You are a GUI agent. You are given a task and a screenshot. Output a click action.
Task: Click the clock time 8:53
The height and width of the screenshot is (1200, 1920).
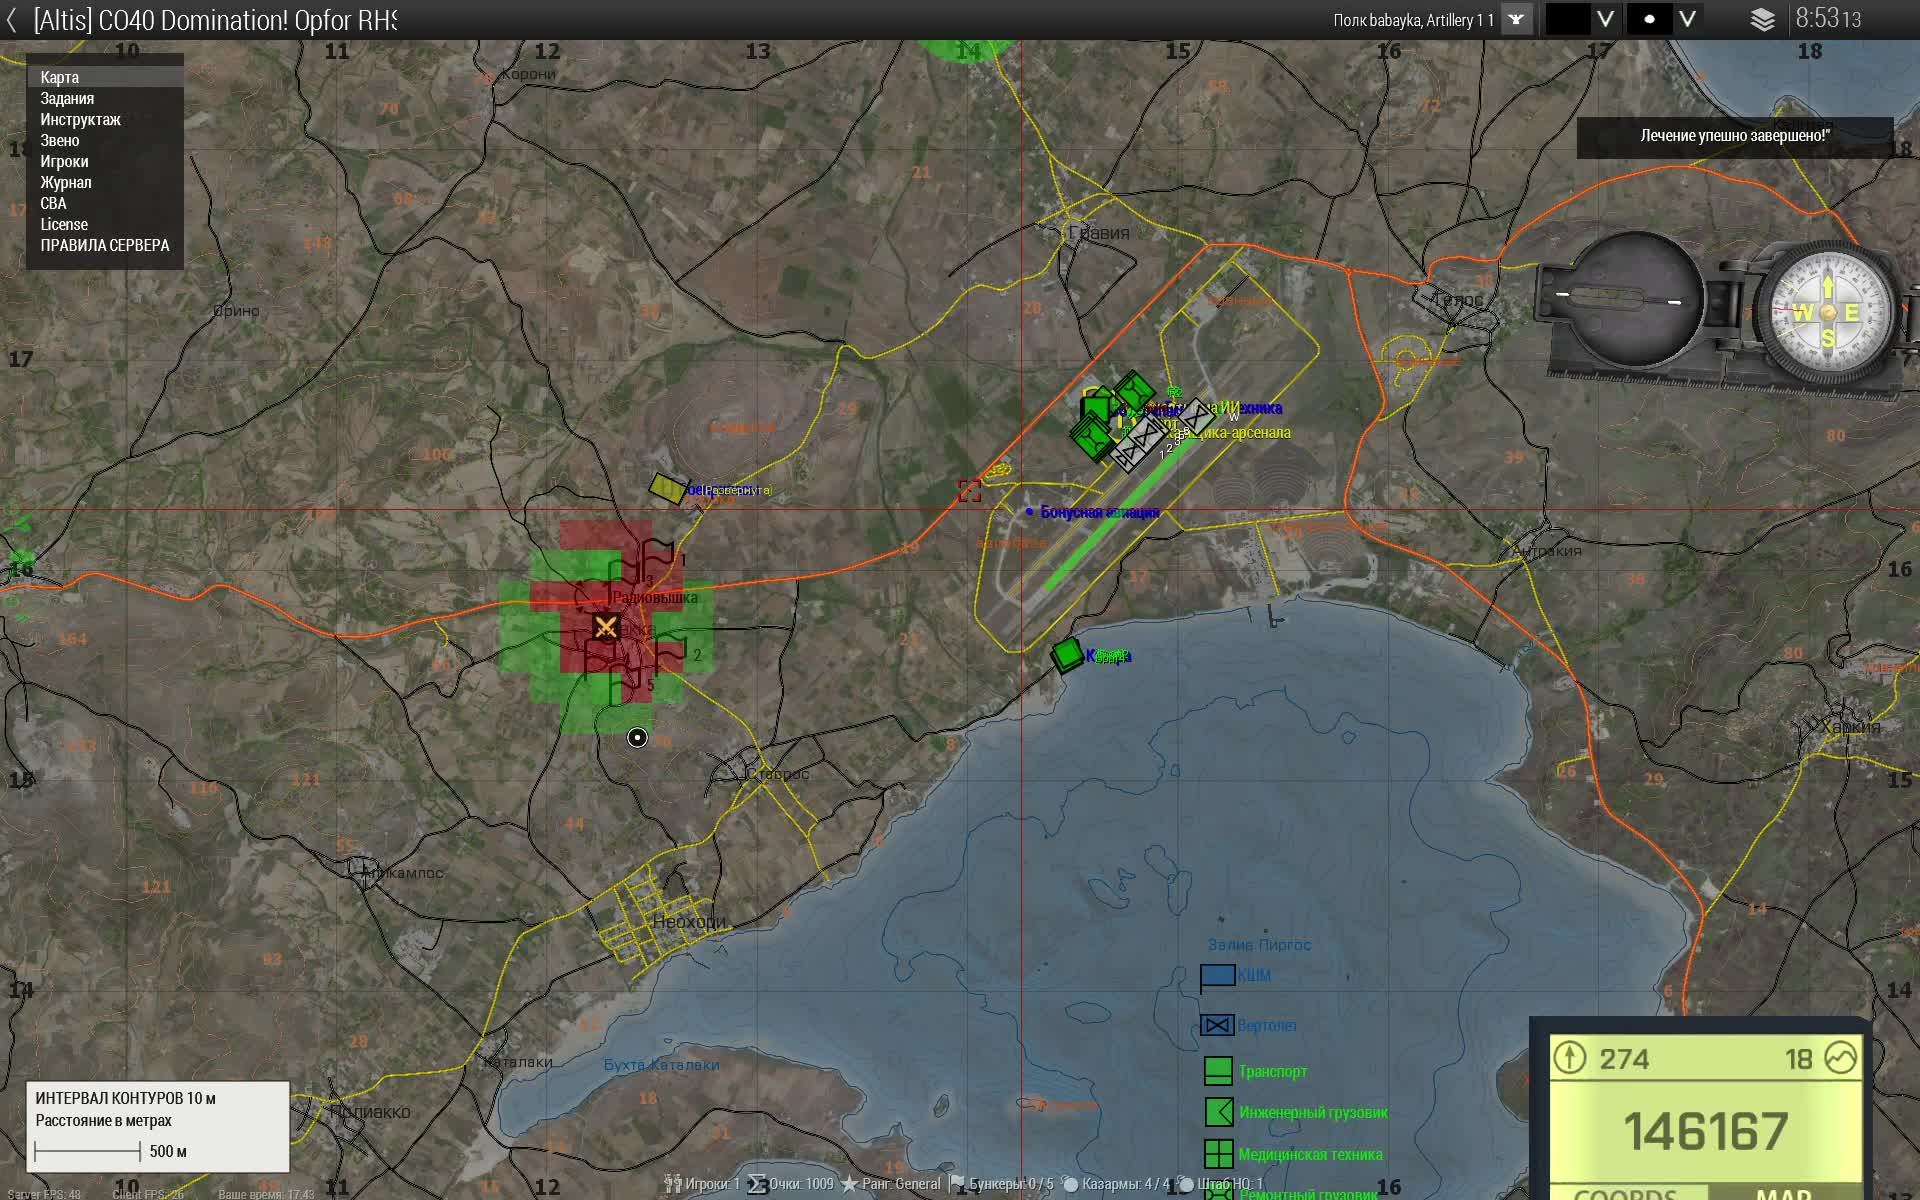[1828, 18]
